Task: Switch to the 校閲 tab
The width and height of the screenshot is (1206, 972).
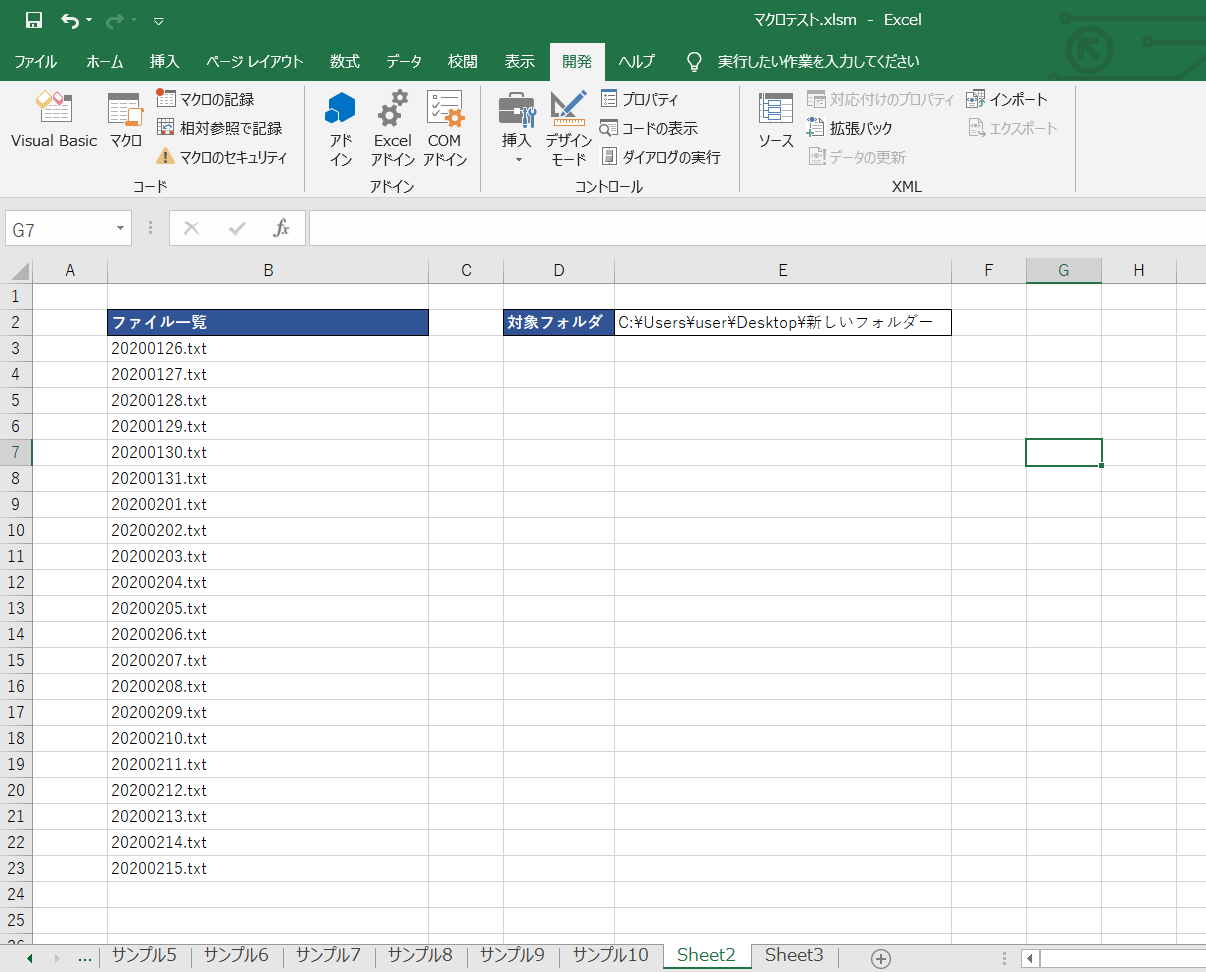Action: [462, 61]
